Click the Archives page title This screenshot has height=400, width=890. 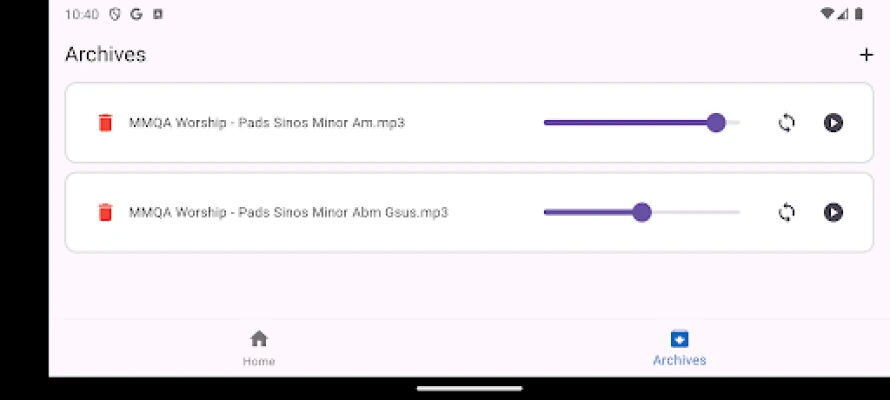click(105, 55)
